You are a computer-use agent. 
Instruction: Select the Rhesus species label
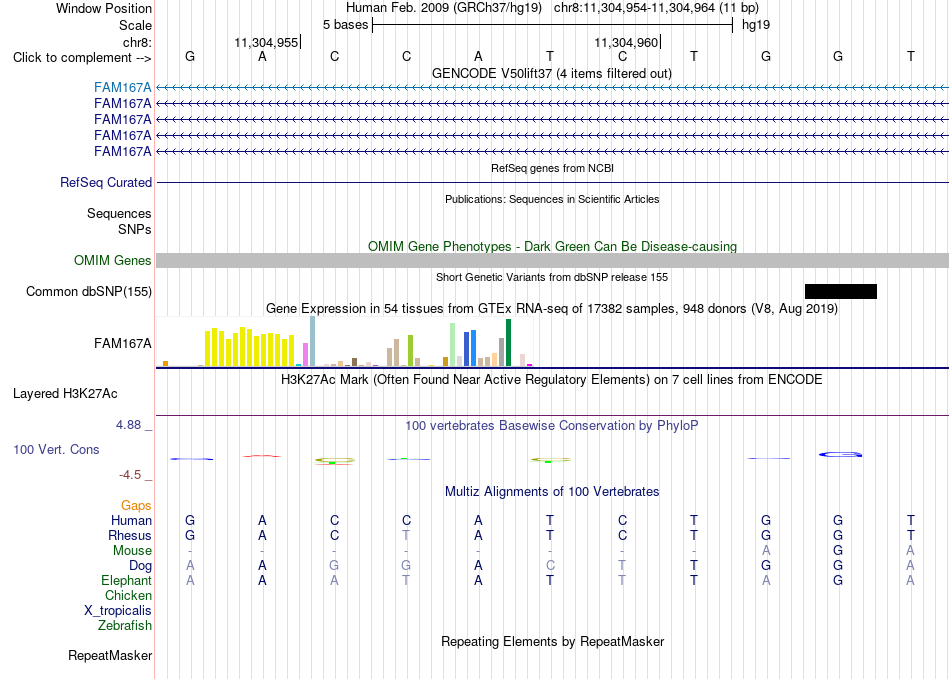click(x=130, y=535)
